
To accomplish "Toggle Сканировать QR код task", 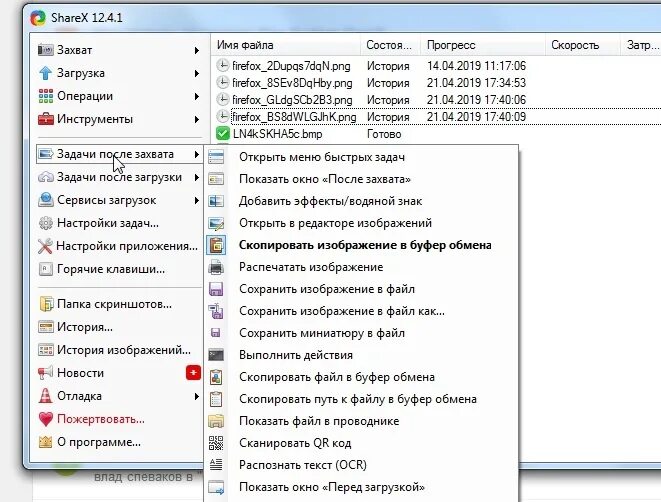I will point(363,443).
